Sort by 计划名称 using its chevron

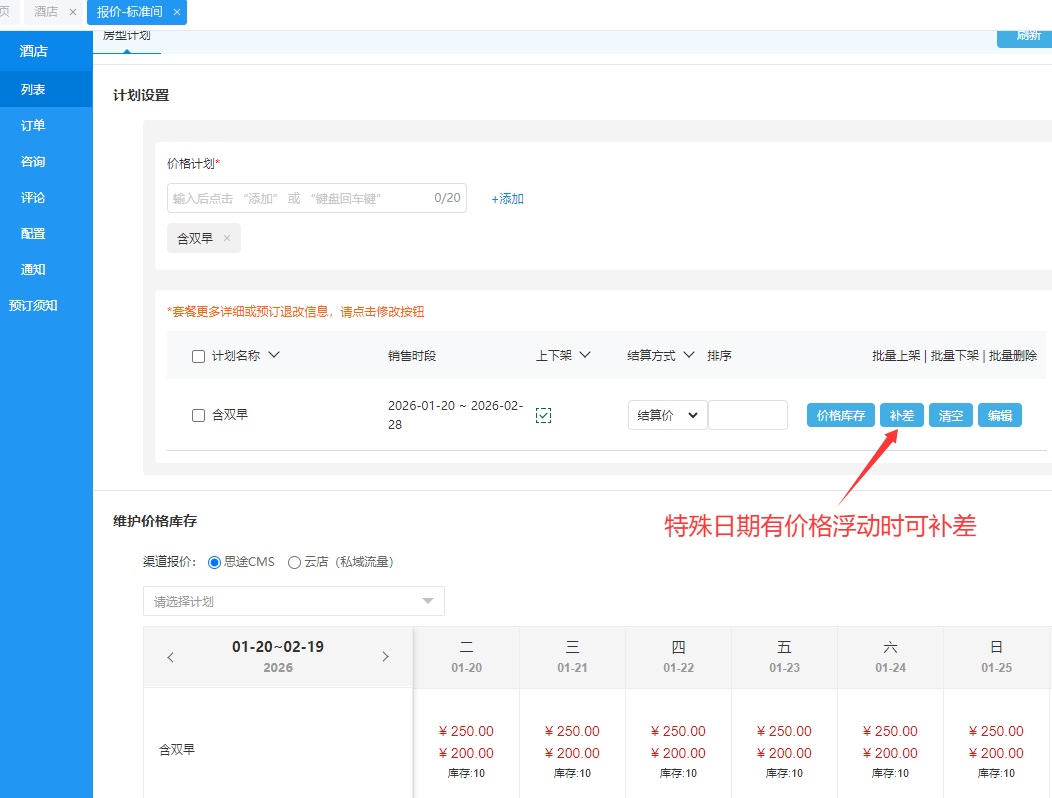[x=275, y=355]
